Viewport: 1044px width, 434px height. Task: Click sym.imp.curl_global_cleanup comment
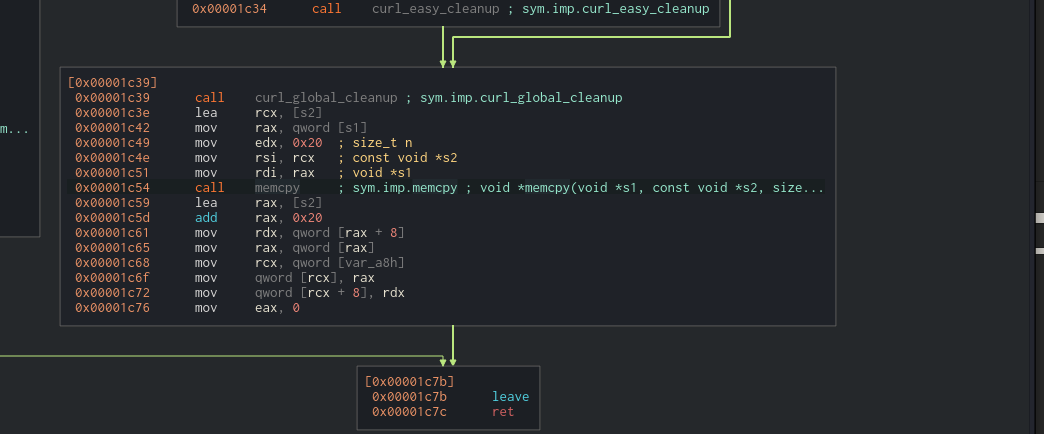pos(521,98)
